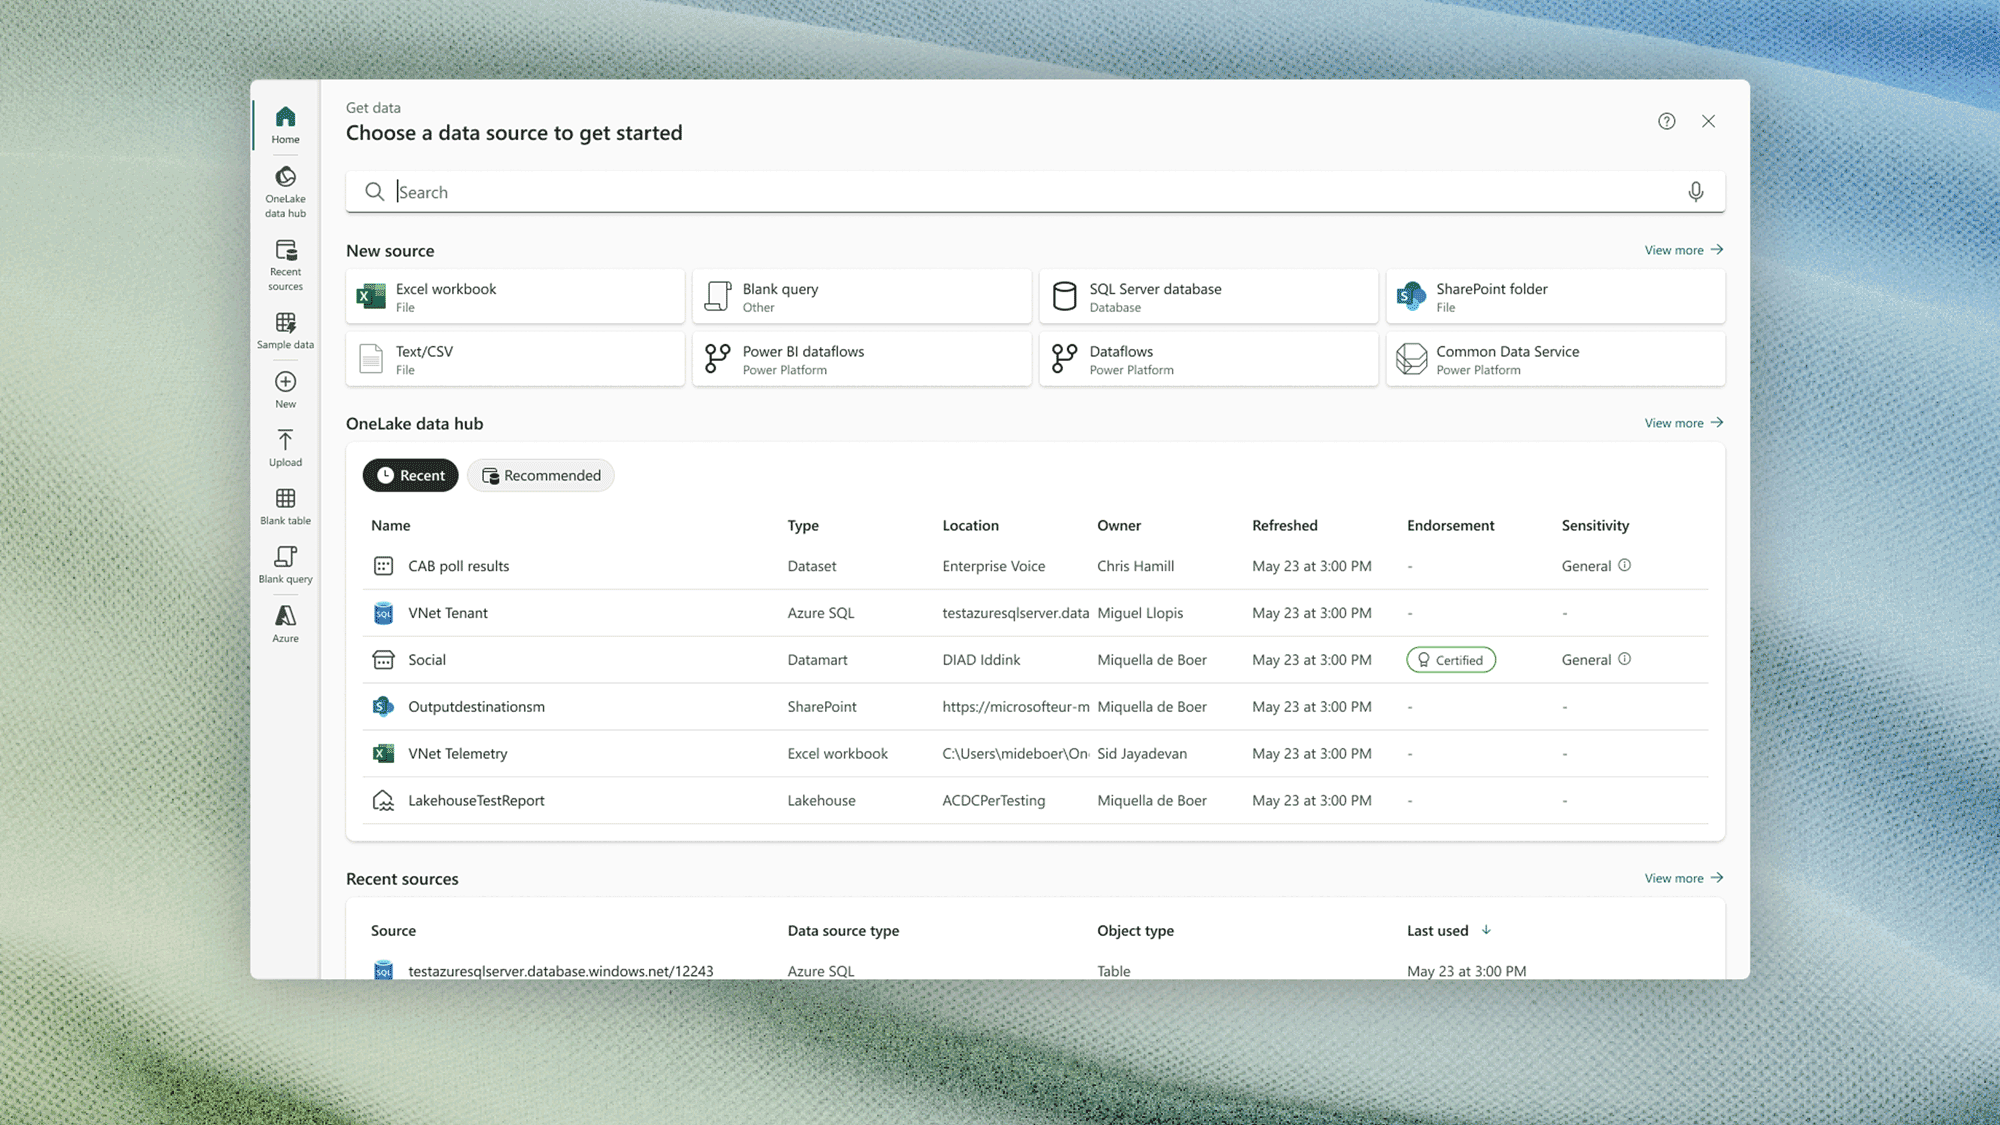
Task: Toggle to Recent tab in OneLake hub
Action: click(408, 474)
